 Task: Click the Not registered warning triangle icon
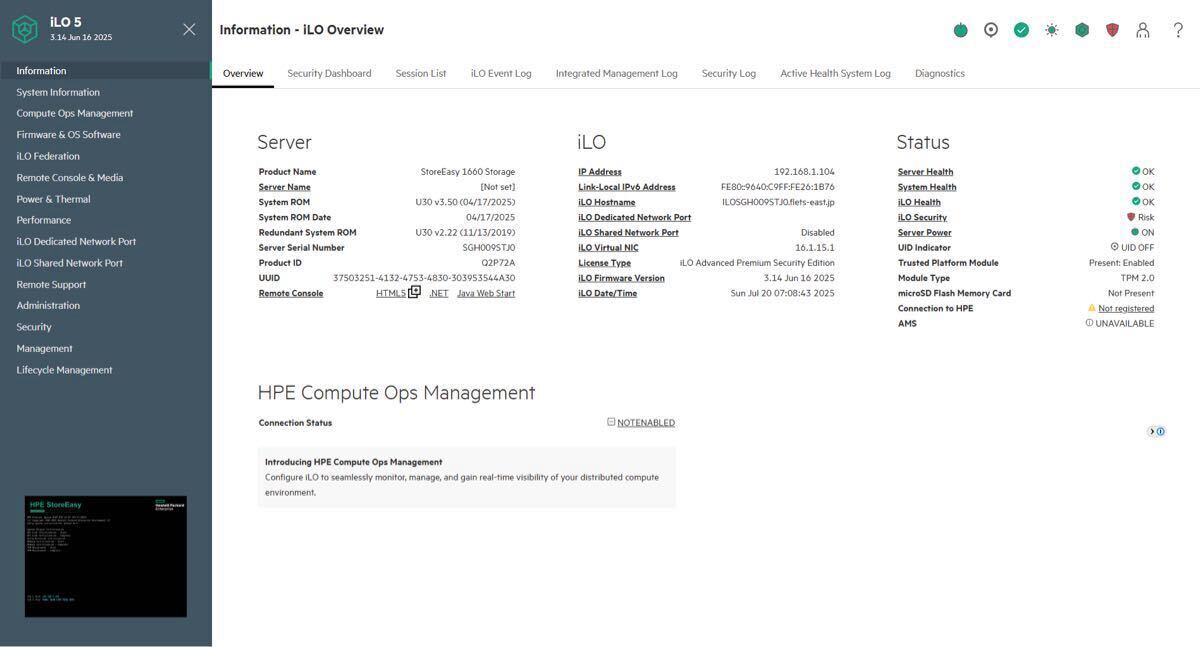click(1092, 308)
